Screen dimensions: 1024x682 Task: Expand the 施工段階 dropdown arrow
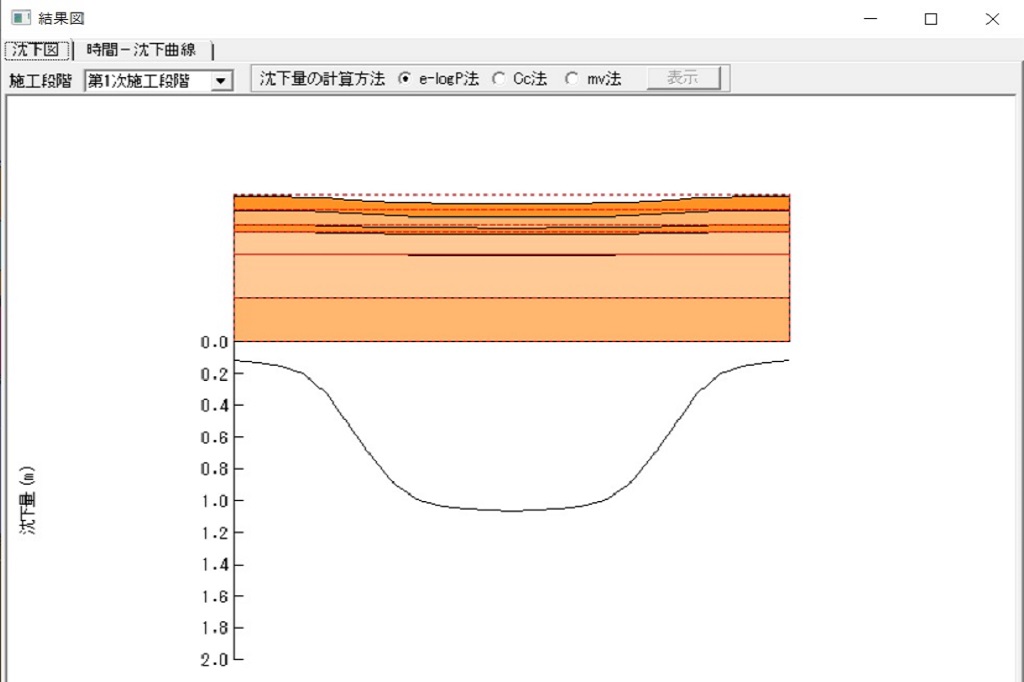pos(222,81)
